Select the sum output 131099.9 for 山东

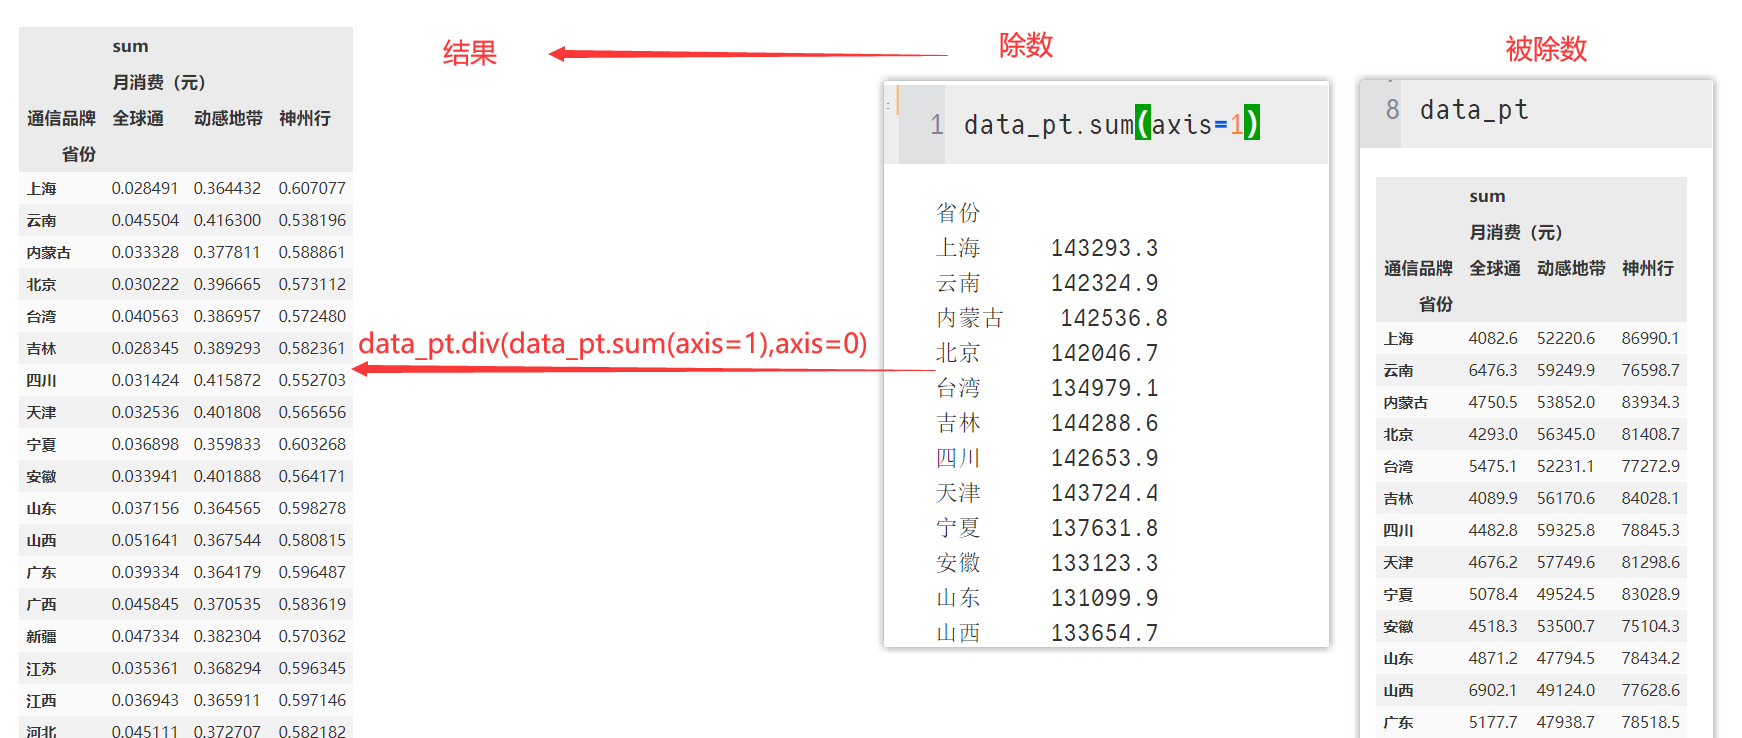(x=1104, y=598)
